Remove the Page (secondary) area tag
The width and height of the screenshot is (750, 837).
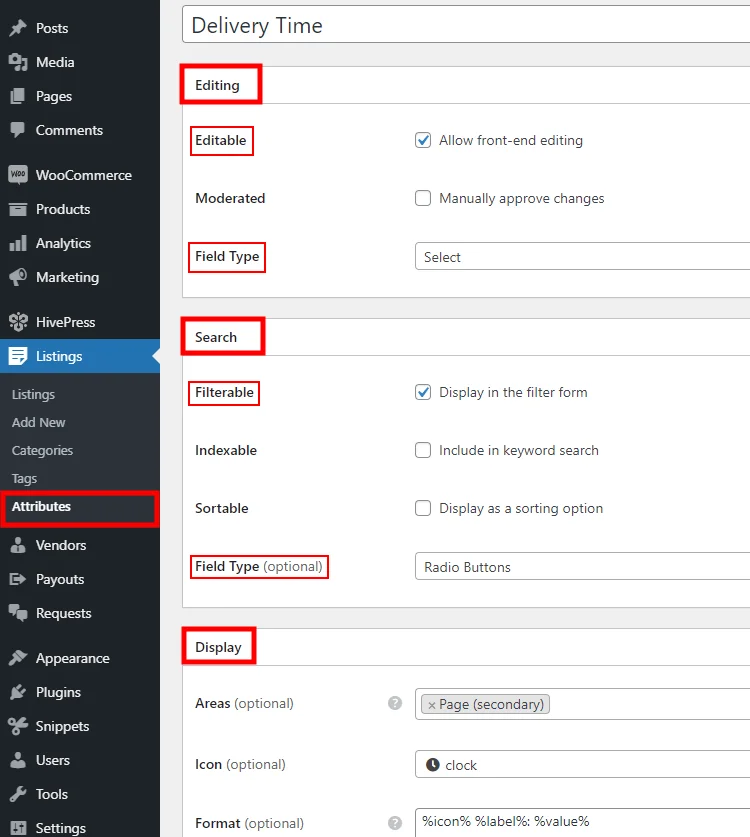pos(432,705)
